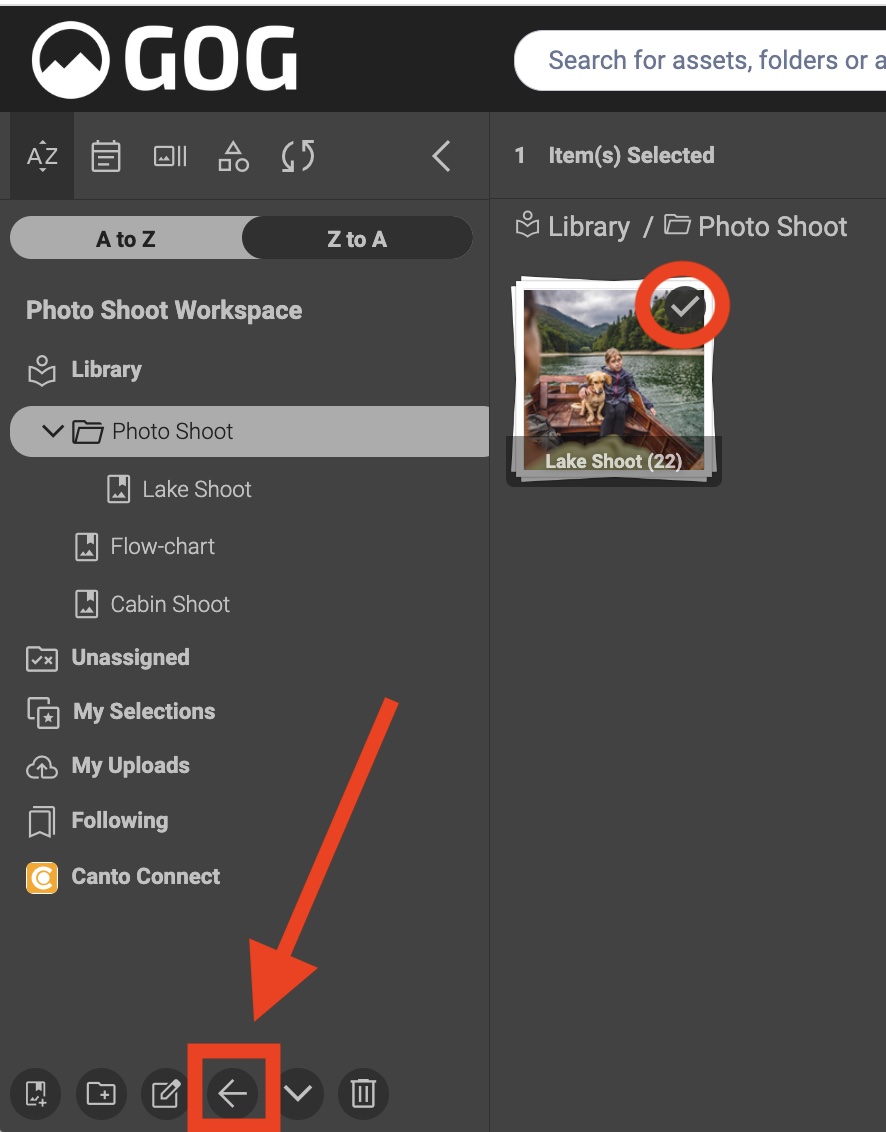
Task: Delete with the trash icon
Action: coord(363,1094)
